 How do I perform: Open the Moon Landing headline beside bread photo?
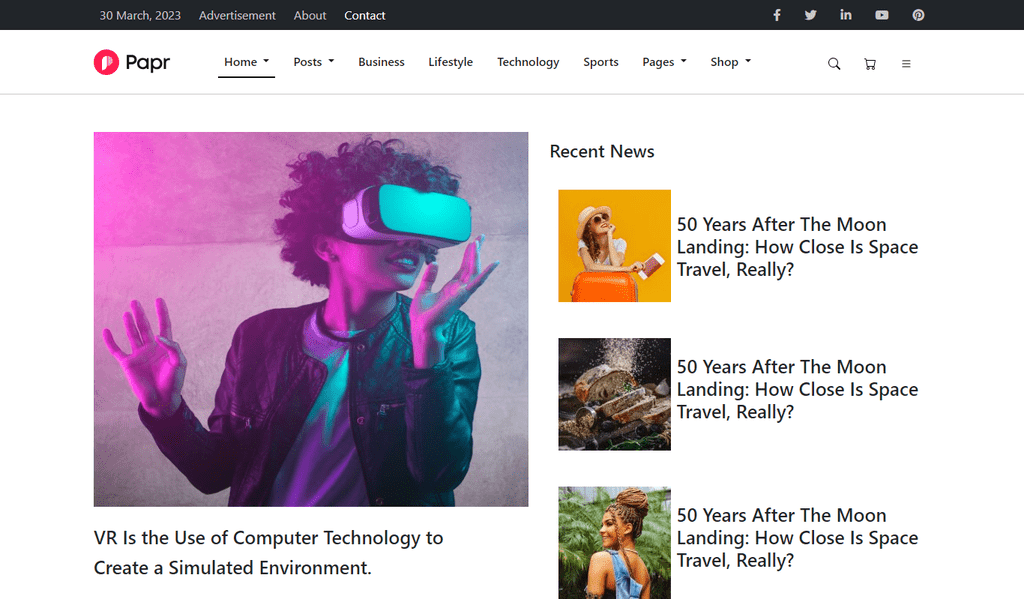pyautogui.click(x=797, y=389)
